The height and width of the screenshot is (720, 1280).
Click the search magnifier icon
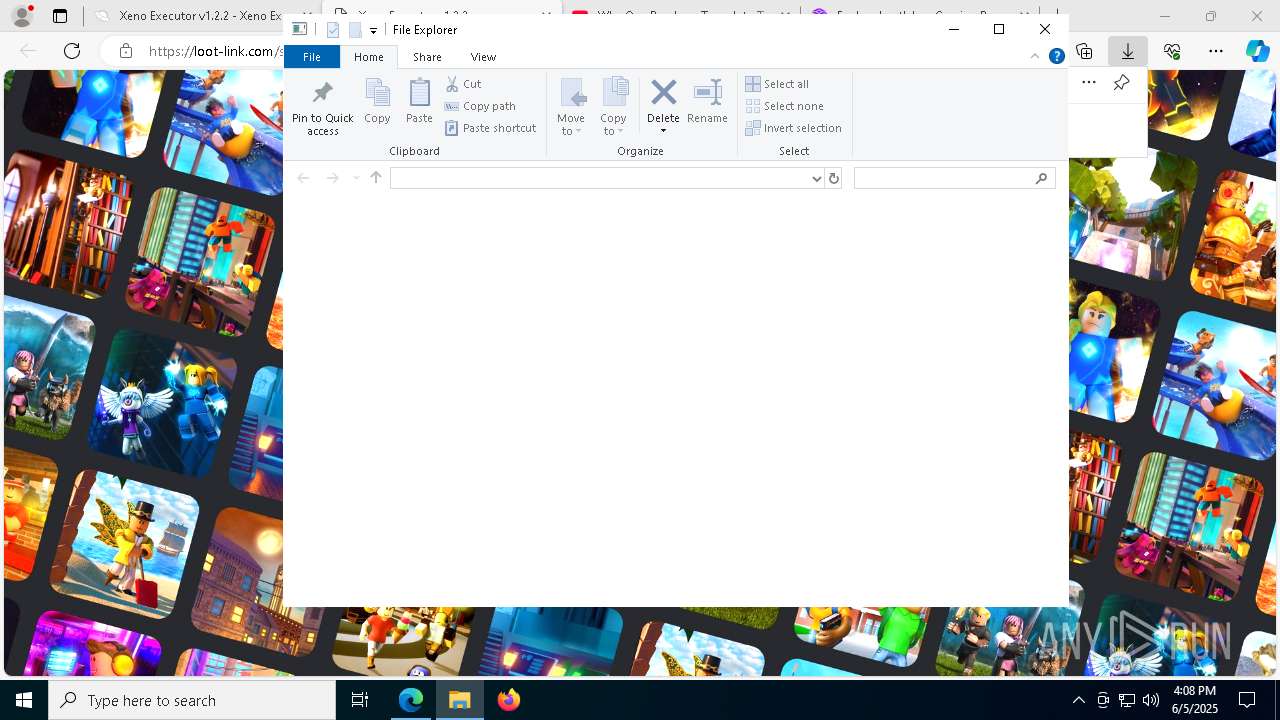tap(1041, 178)
